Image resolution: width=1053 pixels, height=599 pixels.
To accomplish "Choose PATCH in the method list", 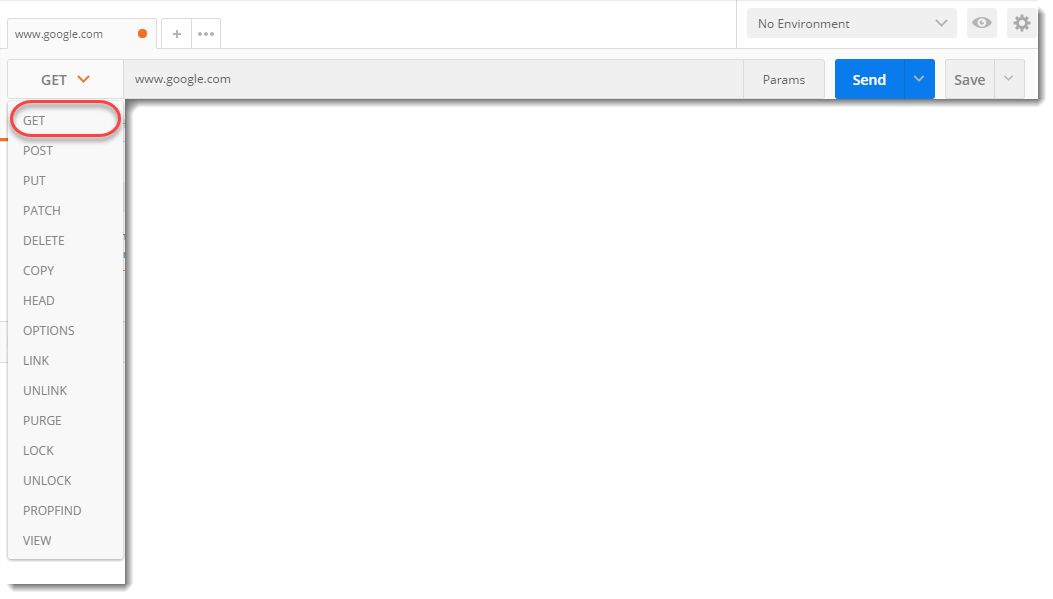I will point(65,211).
